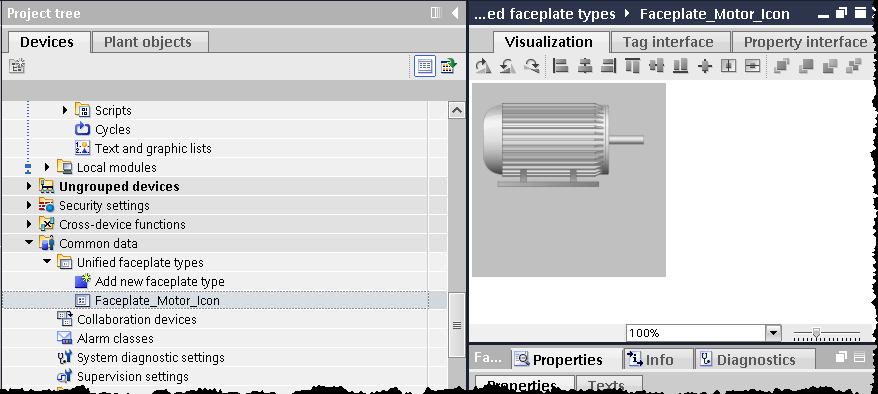Click the center-on-screen alignment icon
This screenshot has width=878, height=394.
(705, 66)
